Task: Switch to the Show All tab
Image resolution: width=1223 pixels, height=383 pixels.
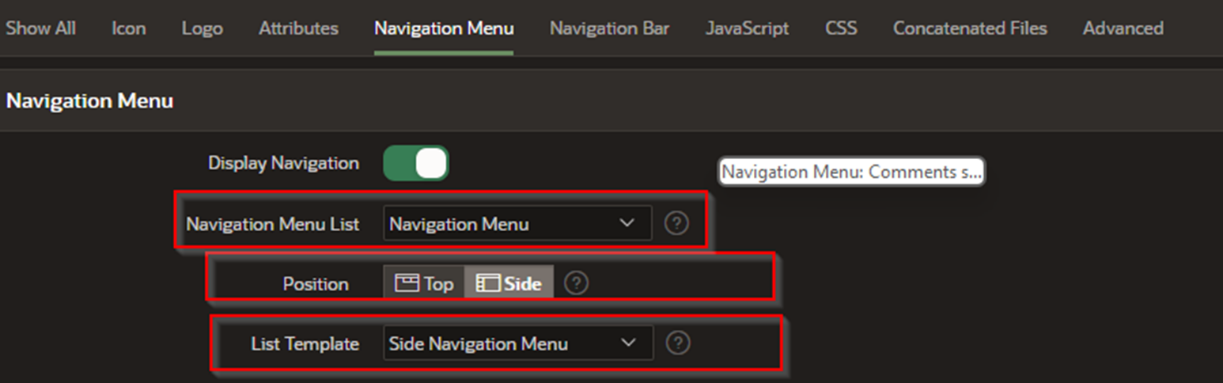Action: click(x=40, y=28)
